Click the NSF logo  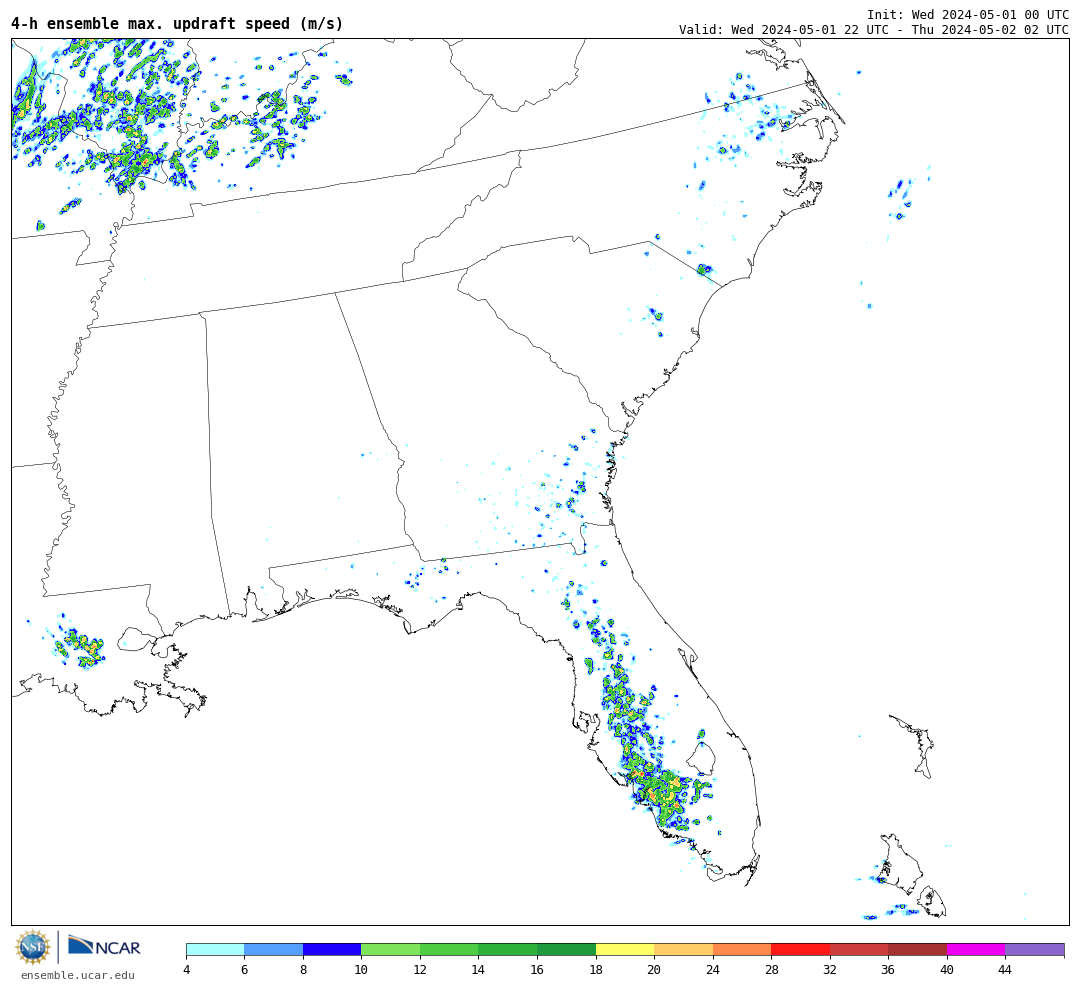pos(32,948)
